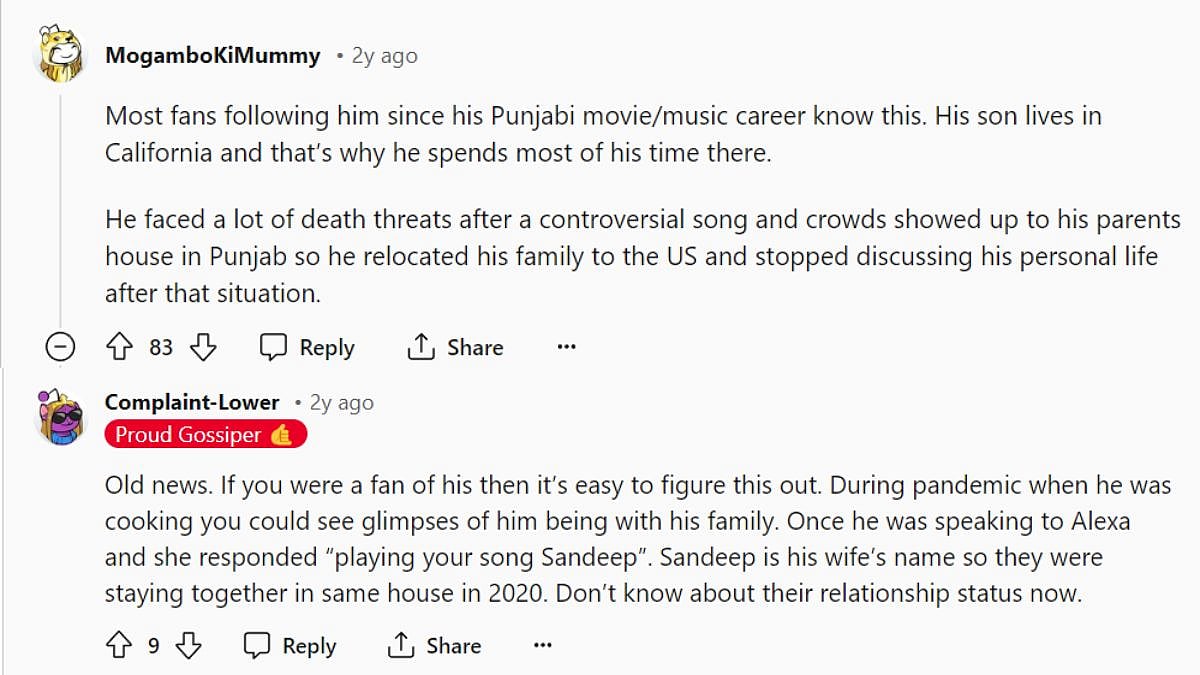Reply to Complaint-Lower's comment

coord(290,646)
